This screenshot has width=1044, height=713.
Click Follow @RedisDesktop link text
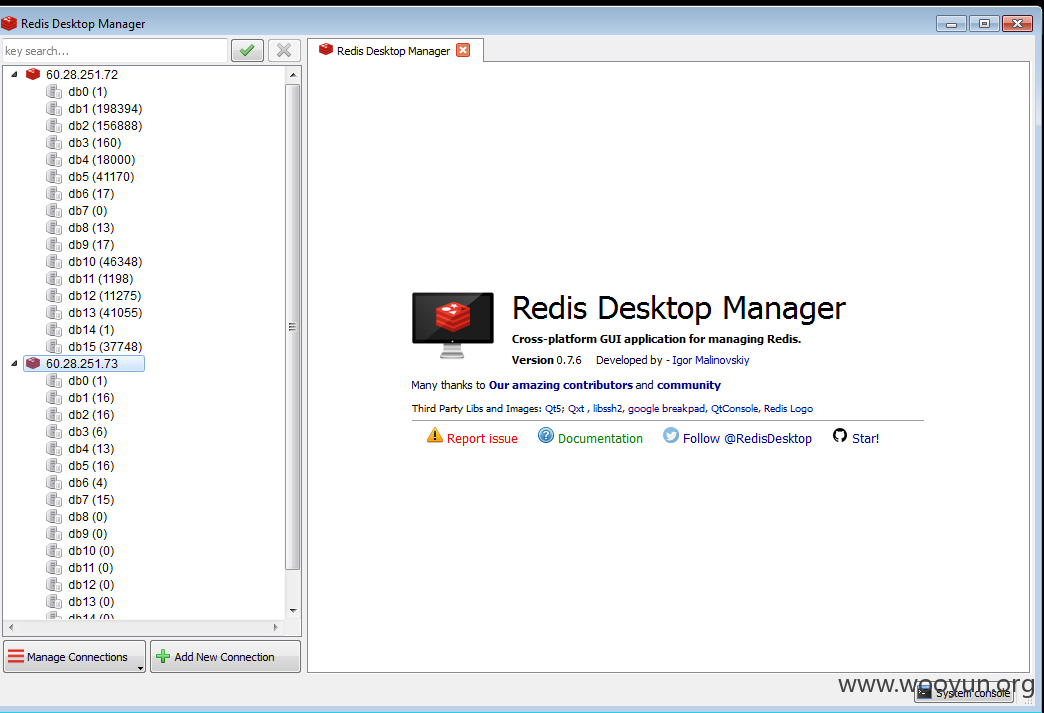(747, 439)
